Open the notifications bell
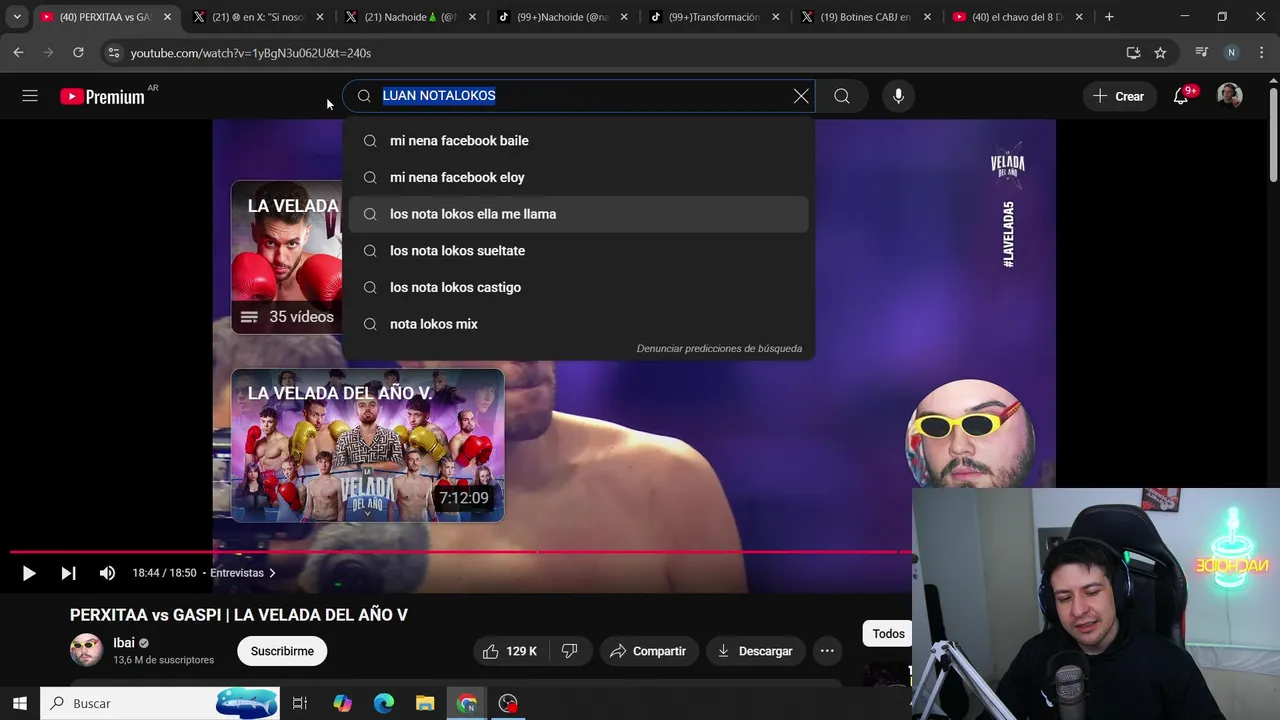 coord(1181,96)
